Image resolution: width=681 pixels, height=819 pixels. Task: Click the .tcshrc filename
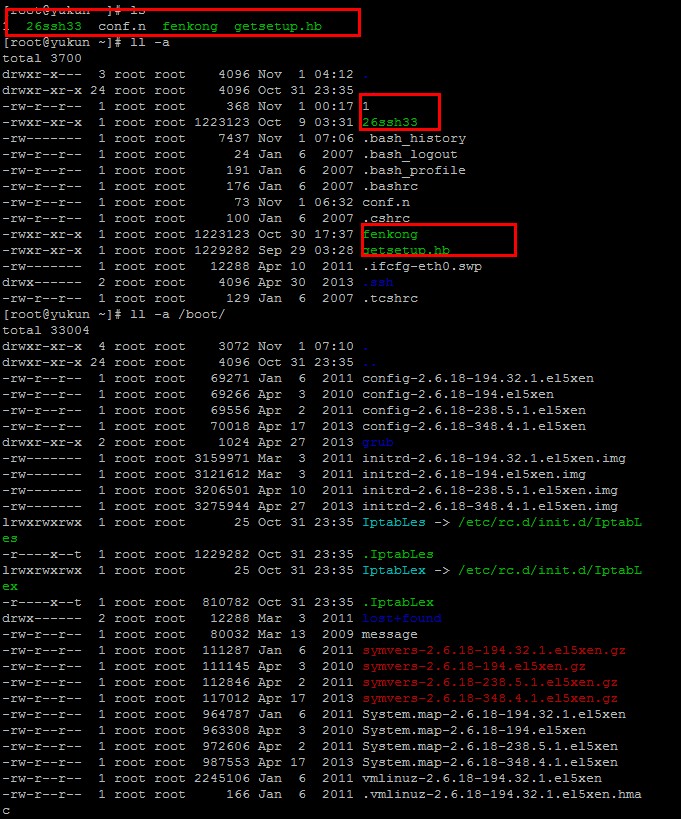(390, 298)
